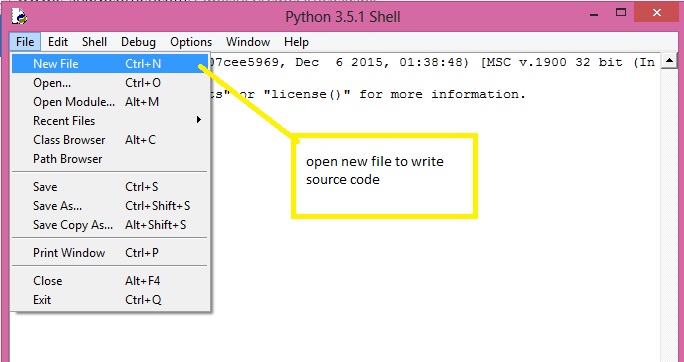Launch the Class Browser
Screen dimensions: 684x362
109,140
